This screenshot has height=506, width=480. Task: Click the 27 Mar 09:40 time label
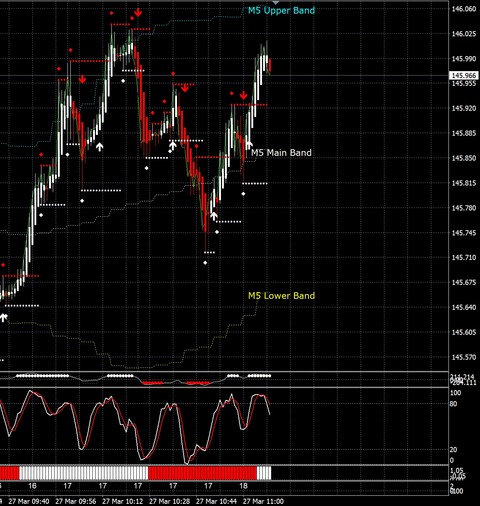point(29,501)
